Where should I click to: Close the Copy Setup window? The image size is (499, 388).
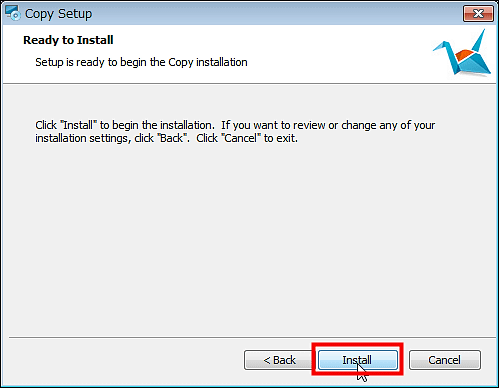pyautogui.click(x=478, y=14)
